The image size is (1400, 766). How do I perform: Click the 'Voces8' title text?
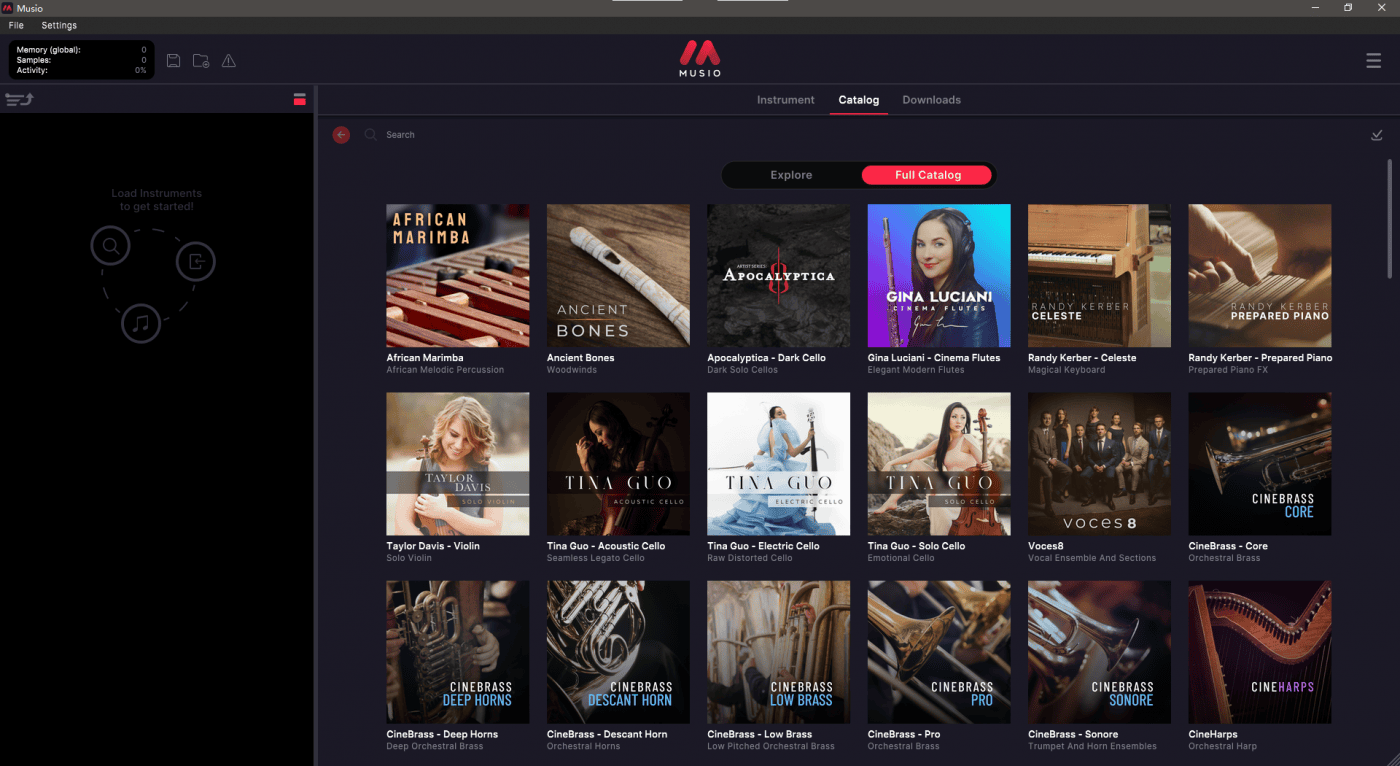point(1045,546)
